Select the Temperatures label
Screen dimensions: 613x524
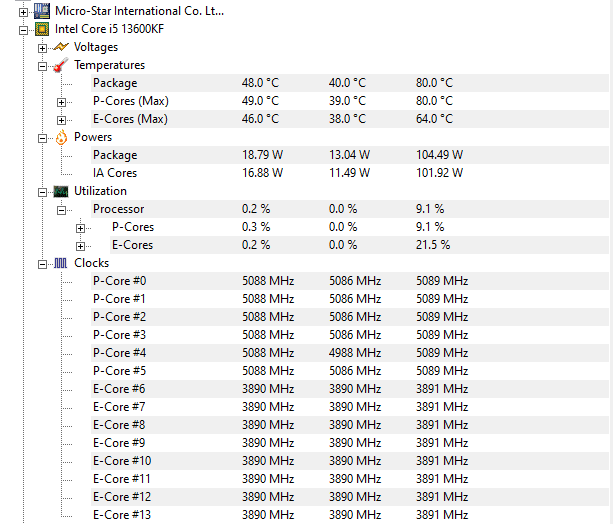coord(109,65)
